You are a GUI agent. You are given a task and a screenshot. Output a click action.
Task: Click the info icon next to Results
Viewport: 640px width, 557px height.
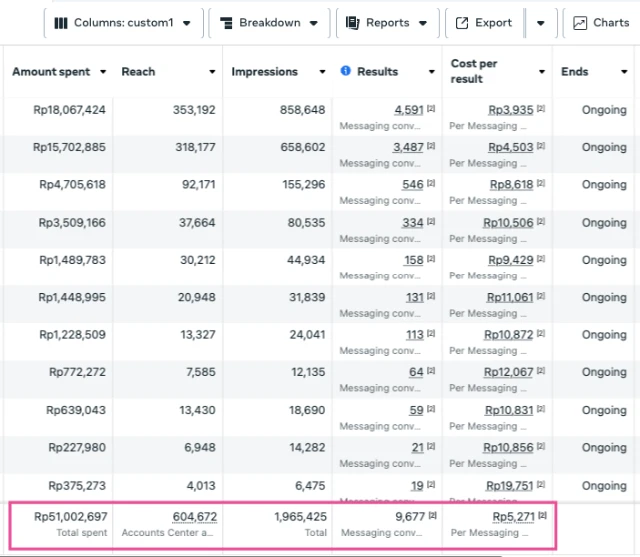coord(346,71)
